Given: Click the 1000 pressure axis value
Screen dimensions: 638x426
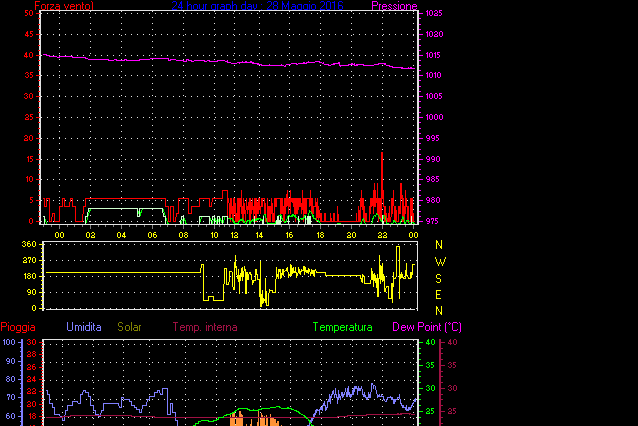Looking at the screenshot, I should click(434, 117).
